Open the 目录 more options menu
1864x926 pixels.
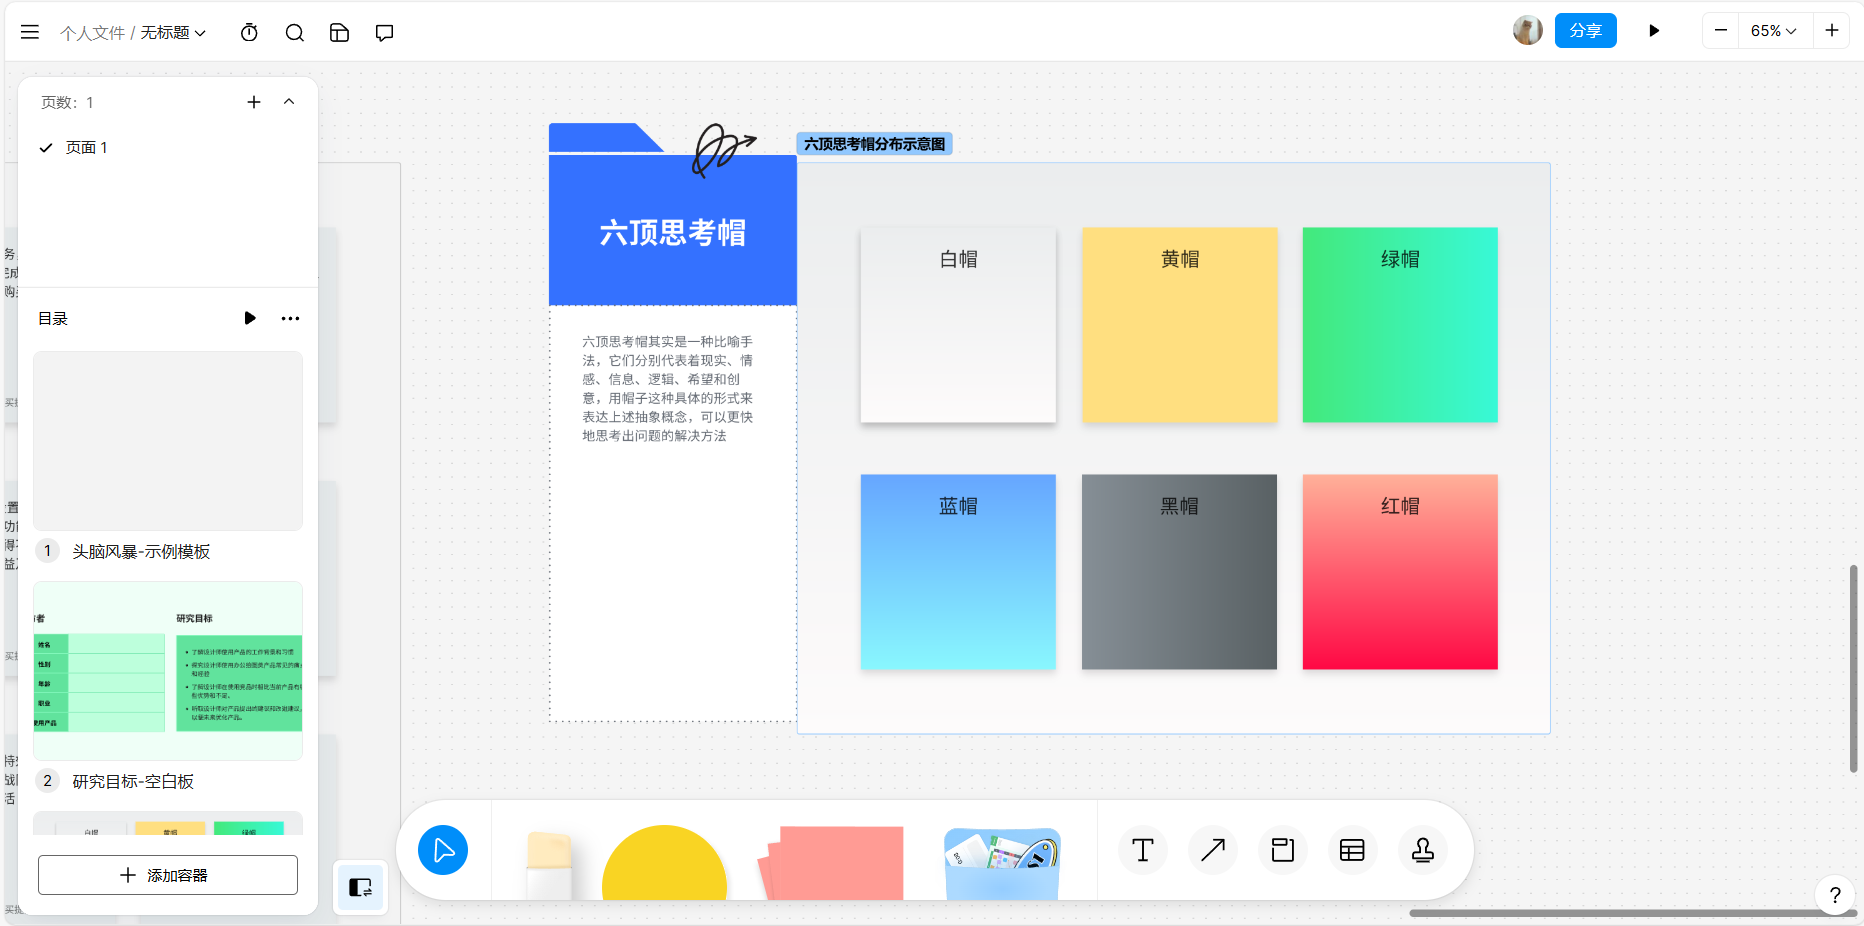pyautogui.click(x=290, y=318)
